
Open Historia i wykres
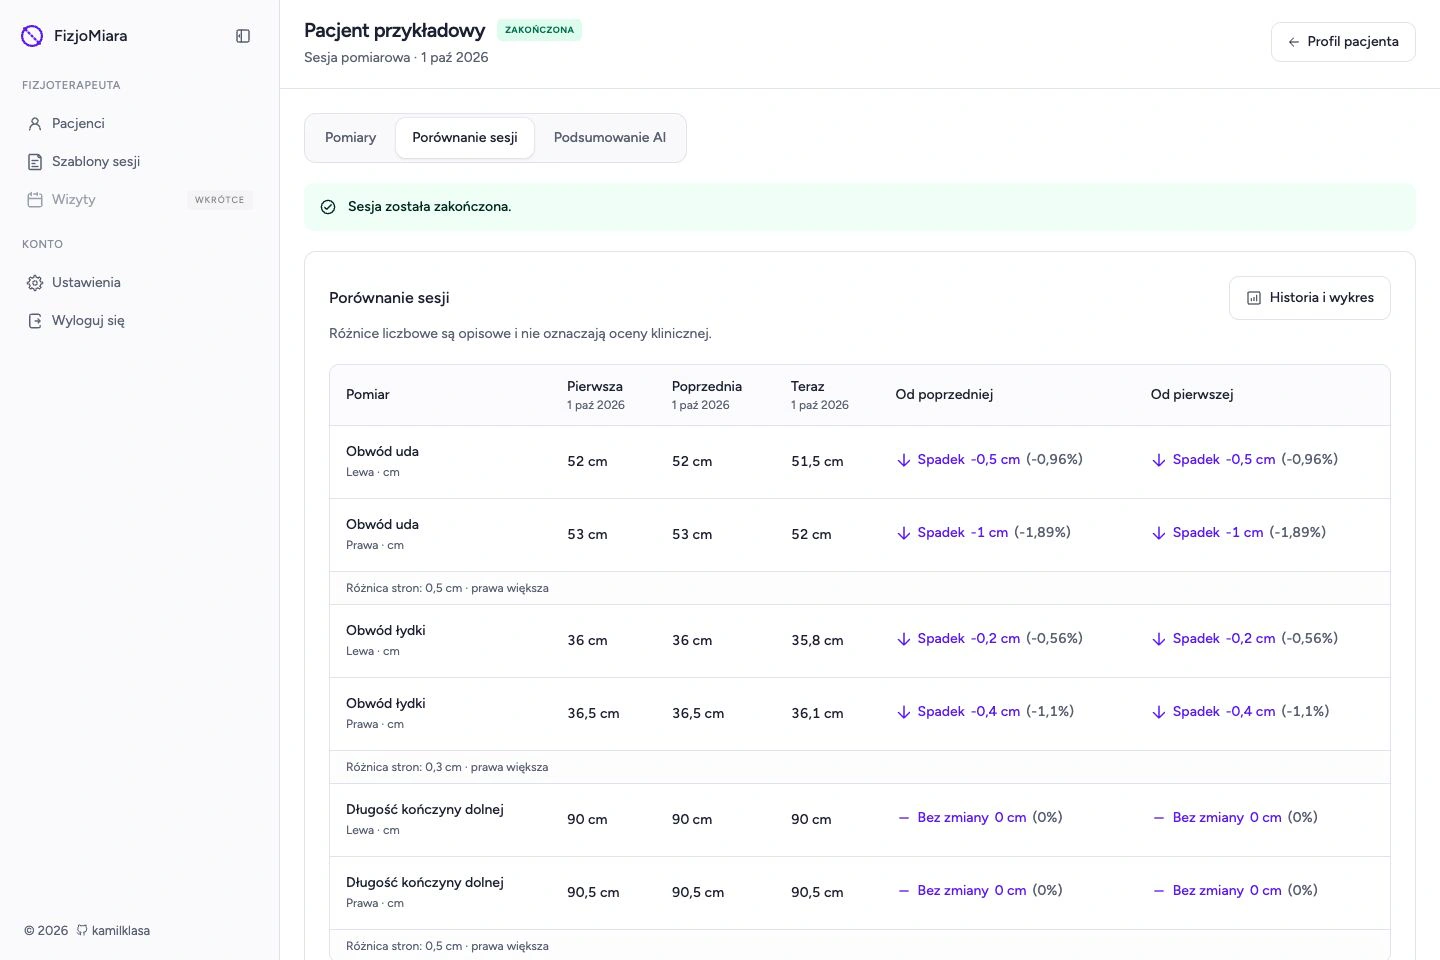point(1310,298)
